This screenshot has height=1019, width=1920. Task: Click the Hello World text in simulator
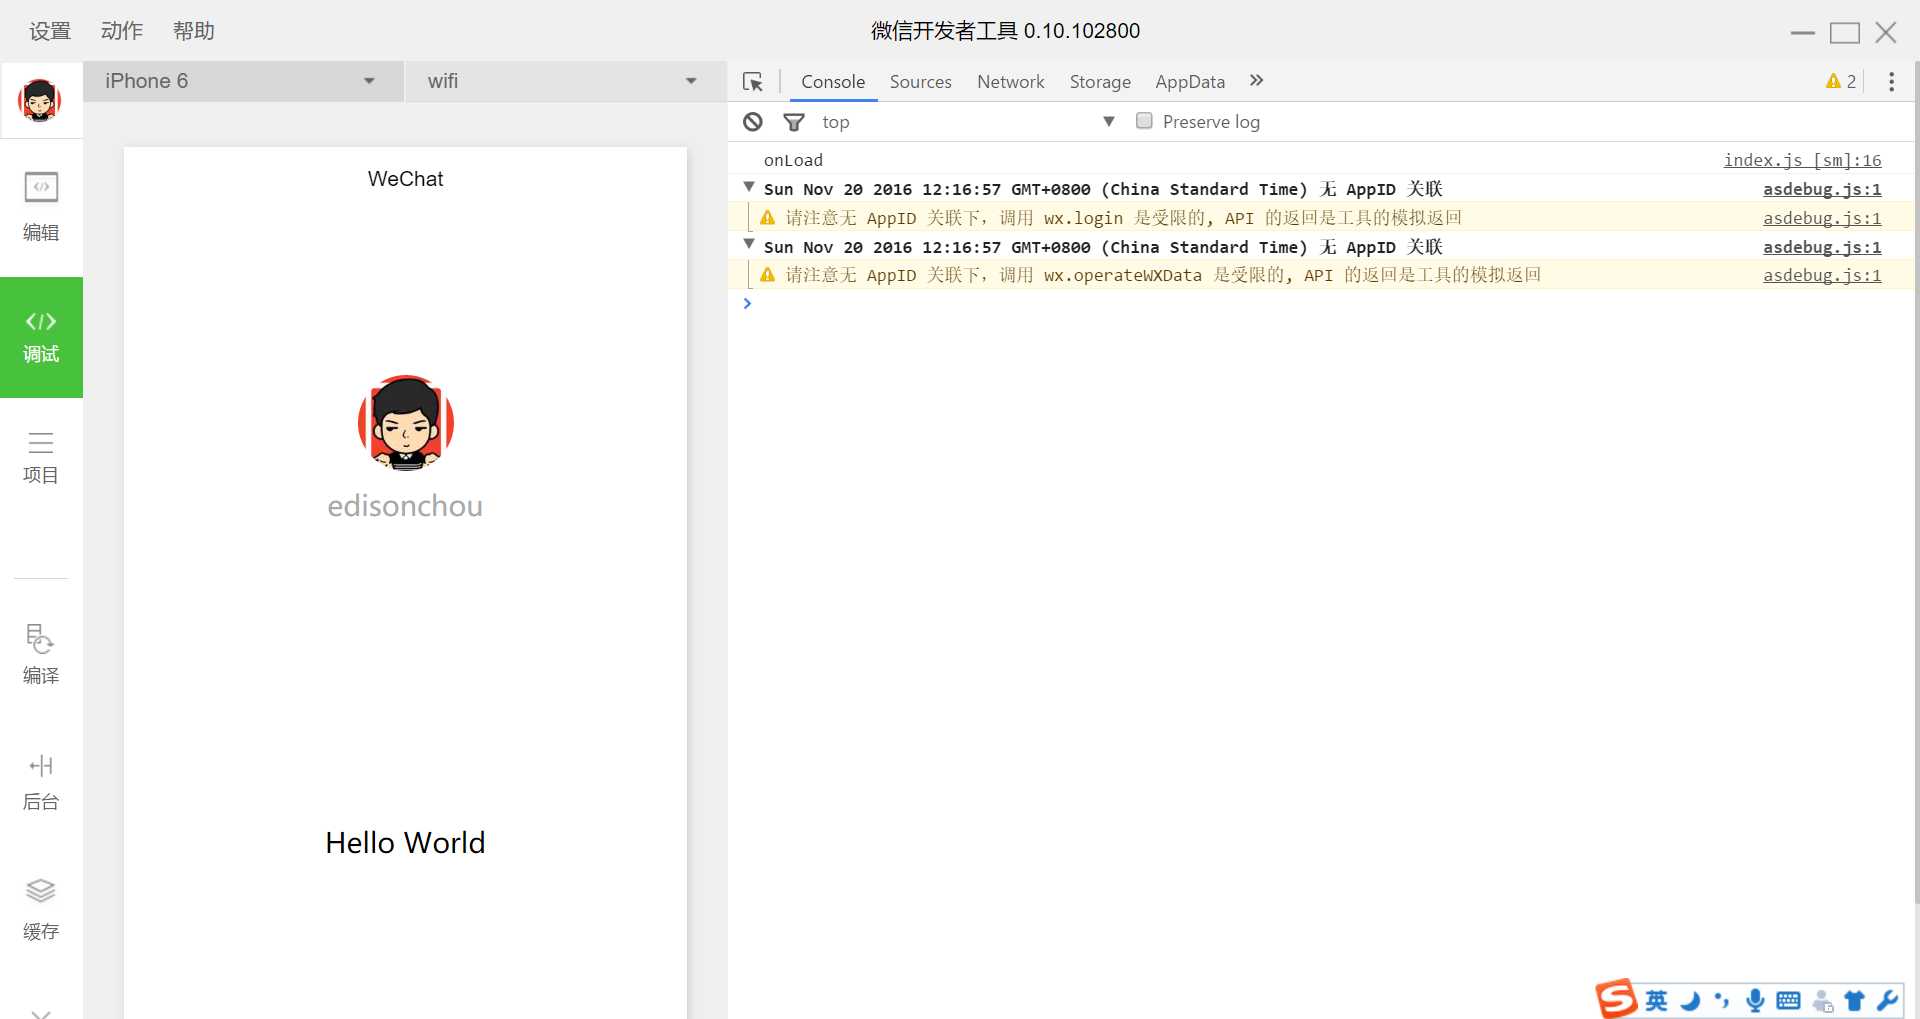tap(405, 843)
